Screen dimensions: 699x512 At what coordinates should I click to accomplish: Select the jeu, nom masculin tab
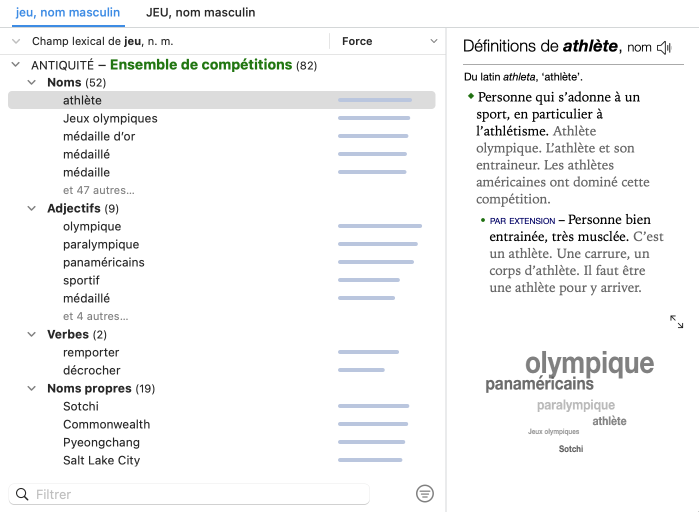[68, 13]
